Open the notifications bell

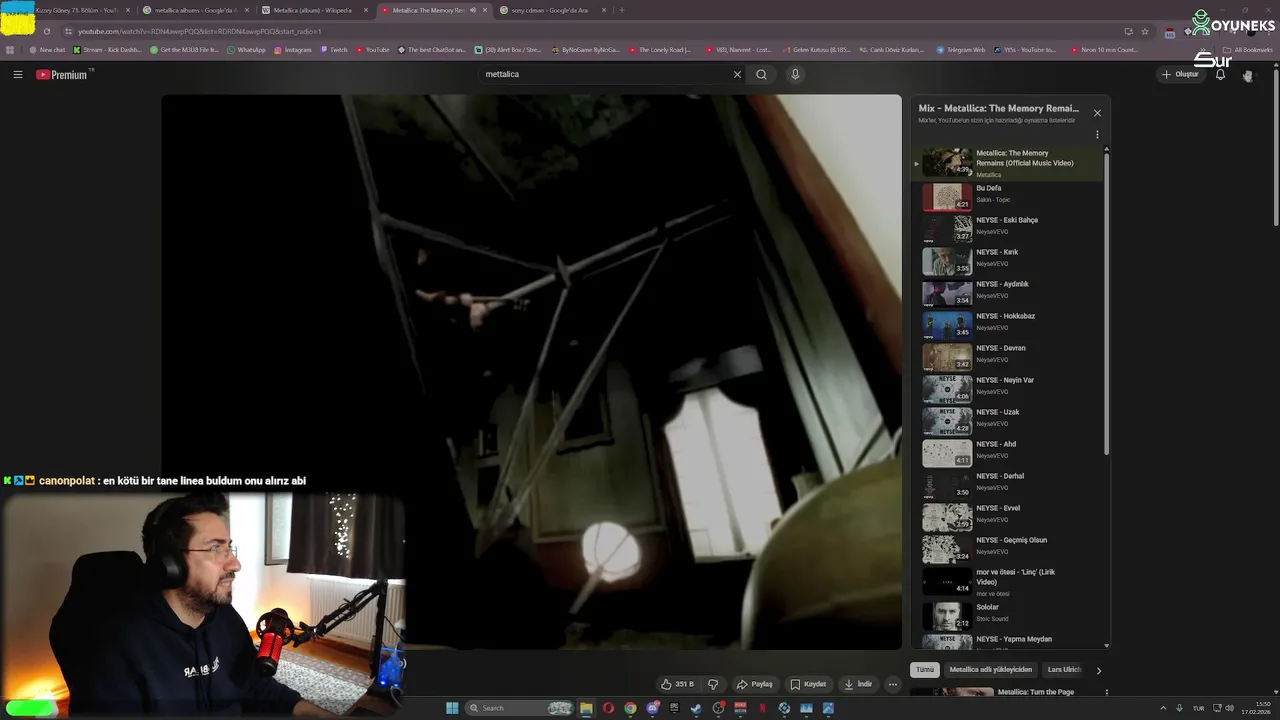(x=1220, y=74)
